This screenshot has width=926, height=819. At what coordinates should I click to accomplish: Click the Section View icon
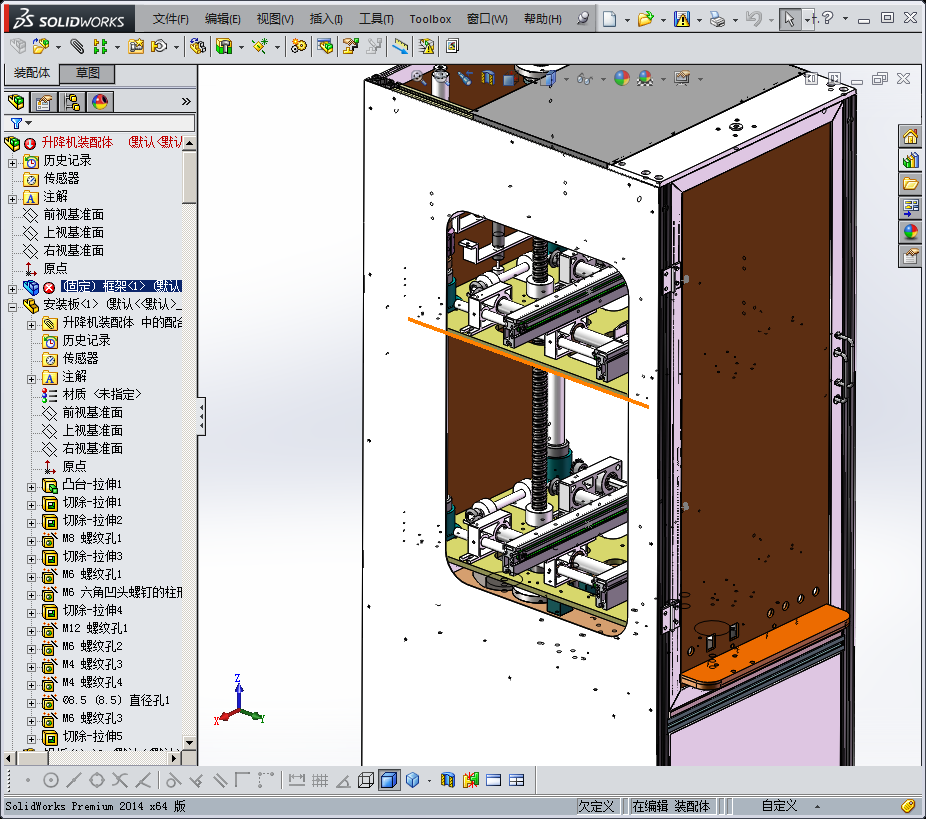click(488, 78)
